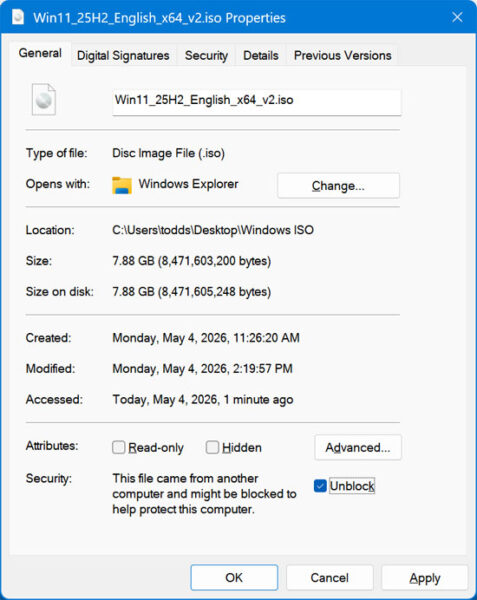477x600 pixels.
Task: Click the Change... button
Action: click(x=338, y=186)
